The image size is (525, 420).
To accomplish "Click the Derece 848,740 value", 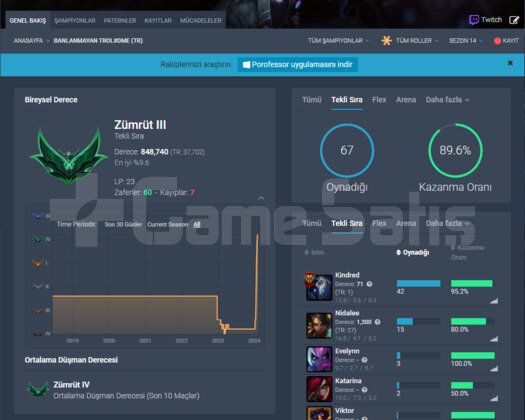I will [x=154, y=152].
